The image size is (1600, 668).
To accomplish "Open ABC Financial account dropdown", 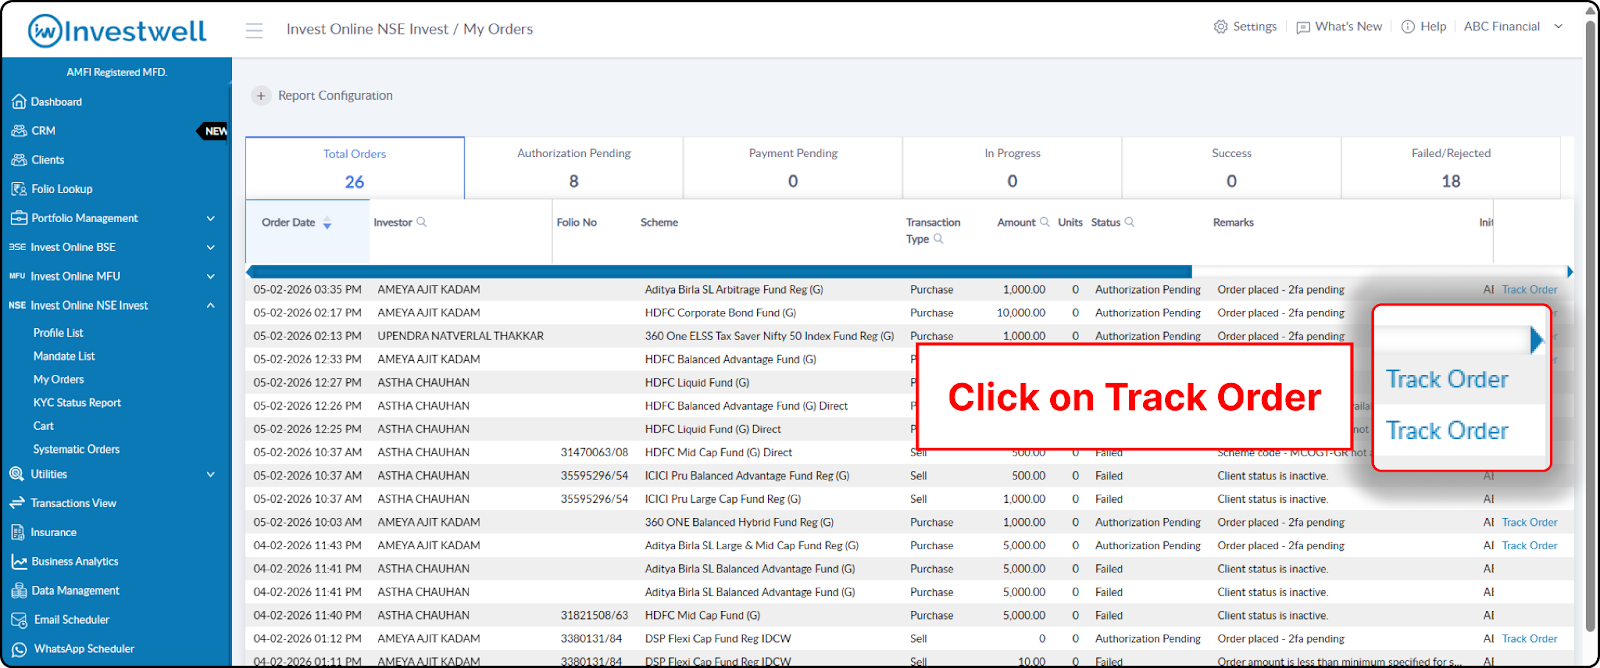I will (x=1513, y=27).
